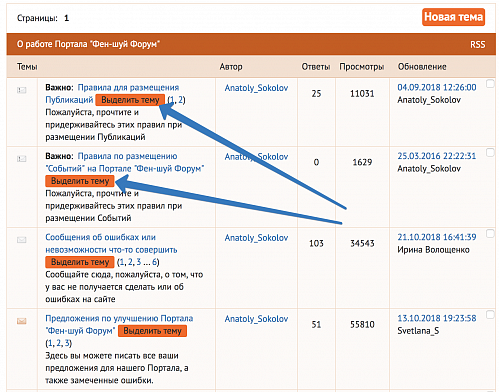The height and width of the screenshot is (392, 499).
Task: Open Anatoly_Sokolov author link in the 'Публикаций' row
Action: point(256,88)
